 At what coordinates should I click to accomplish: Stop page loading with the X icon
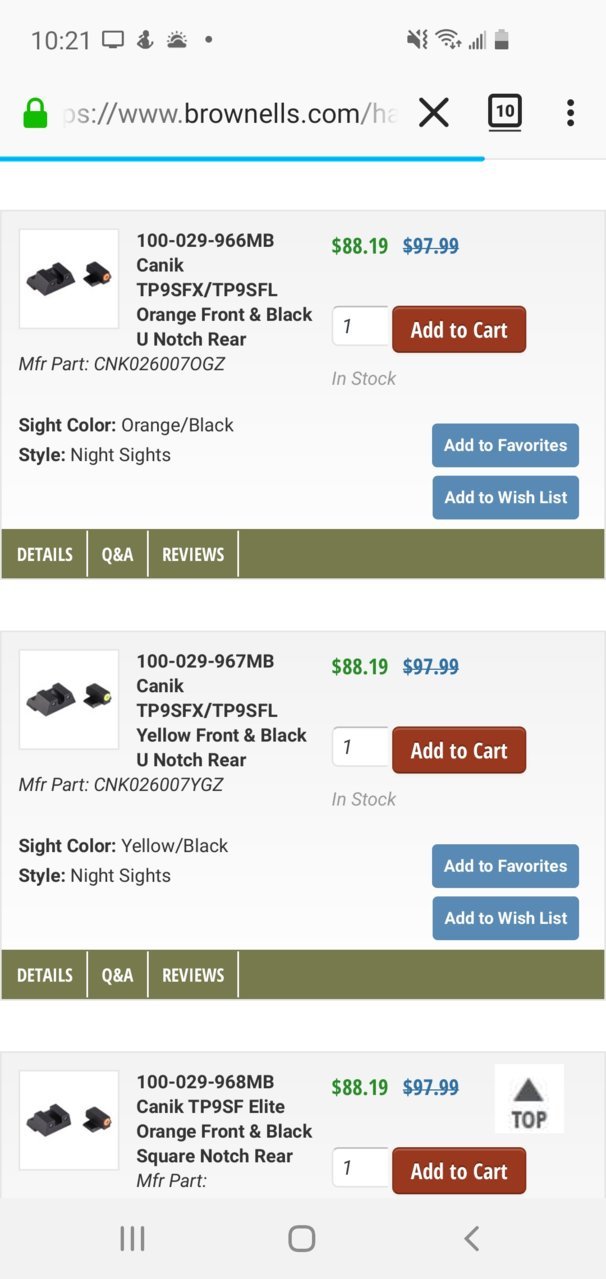pos(433,113)
